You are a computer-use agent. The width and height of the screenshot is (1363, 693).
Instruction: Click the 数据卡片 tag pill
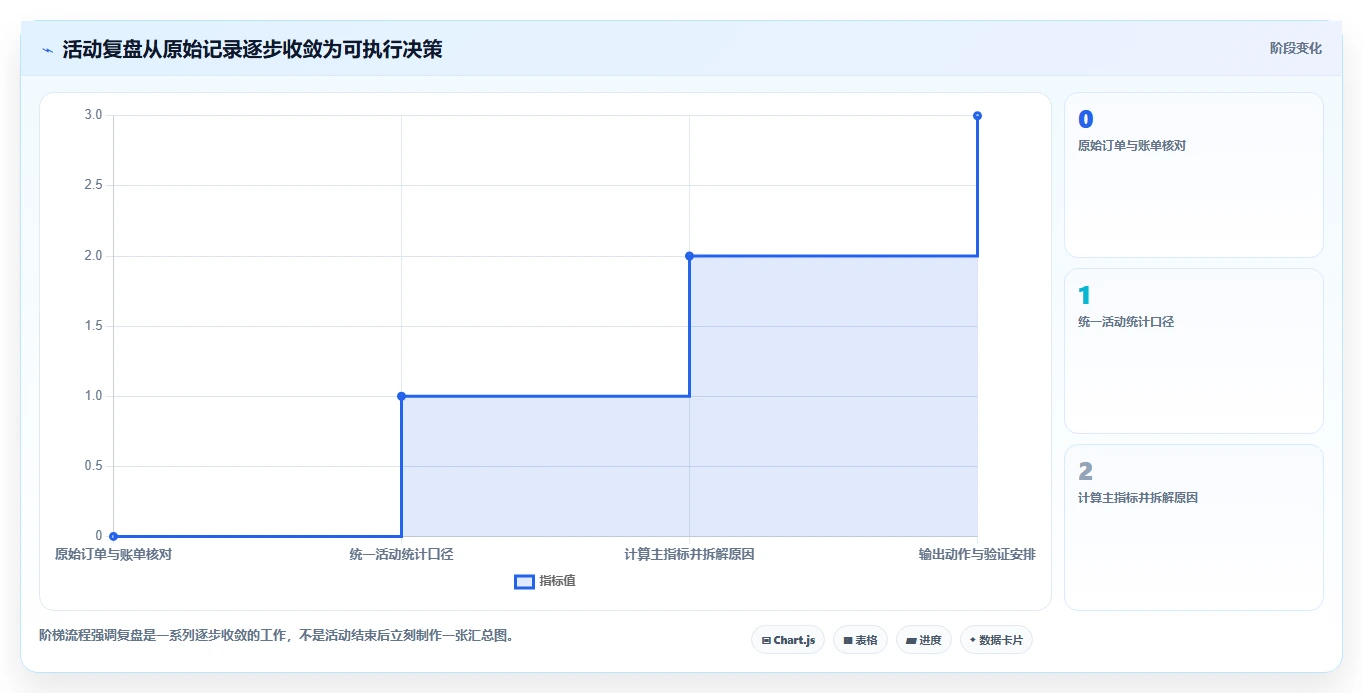point(996,640)
